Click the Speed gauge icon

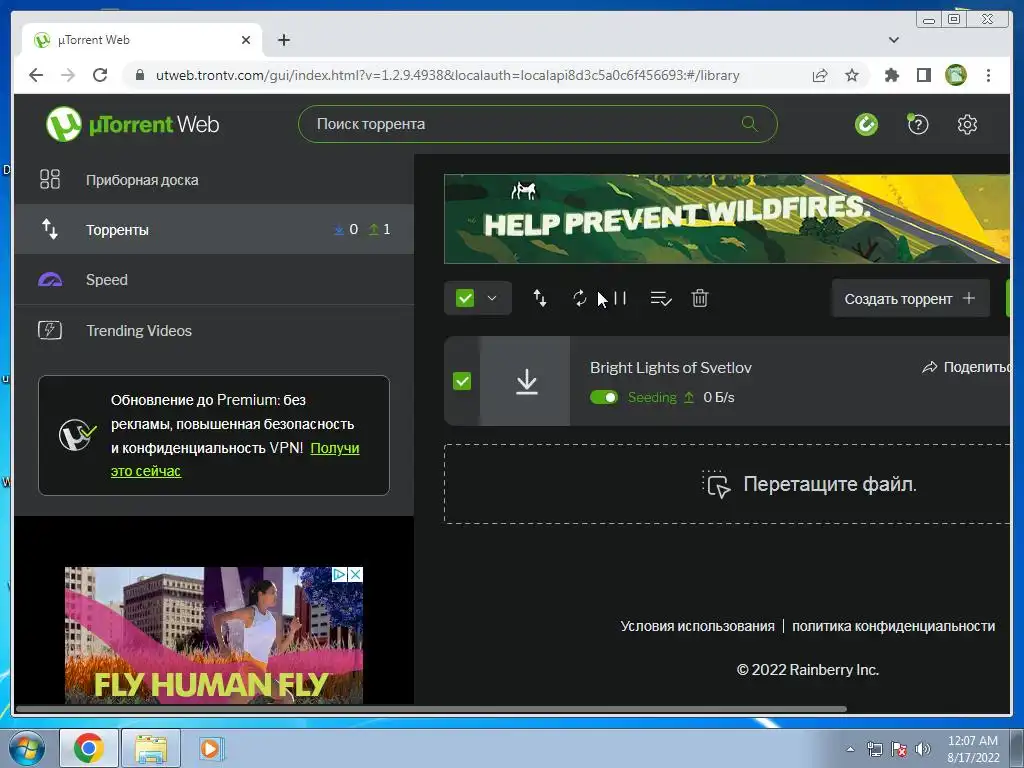point(50,280)
